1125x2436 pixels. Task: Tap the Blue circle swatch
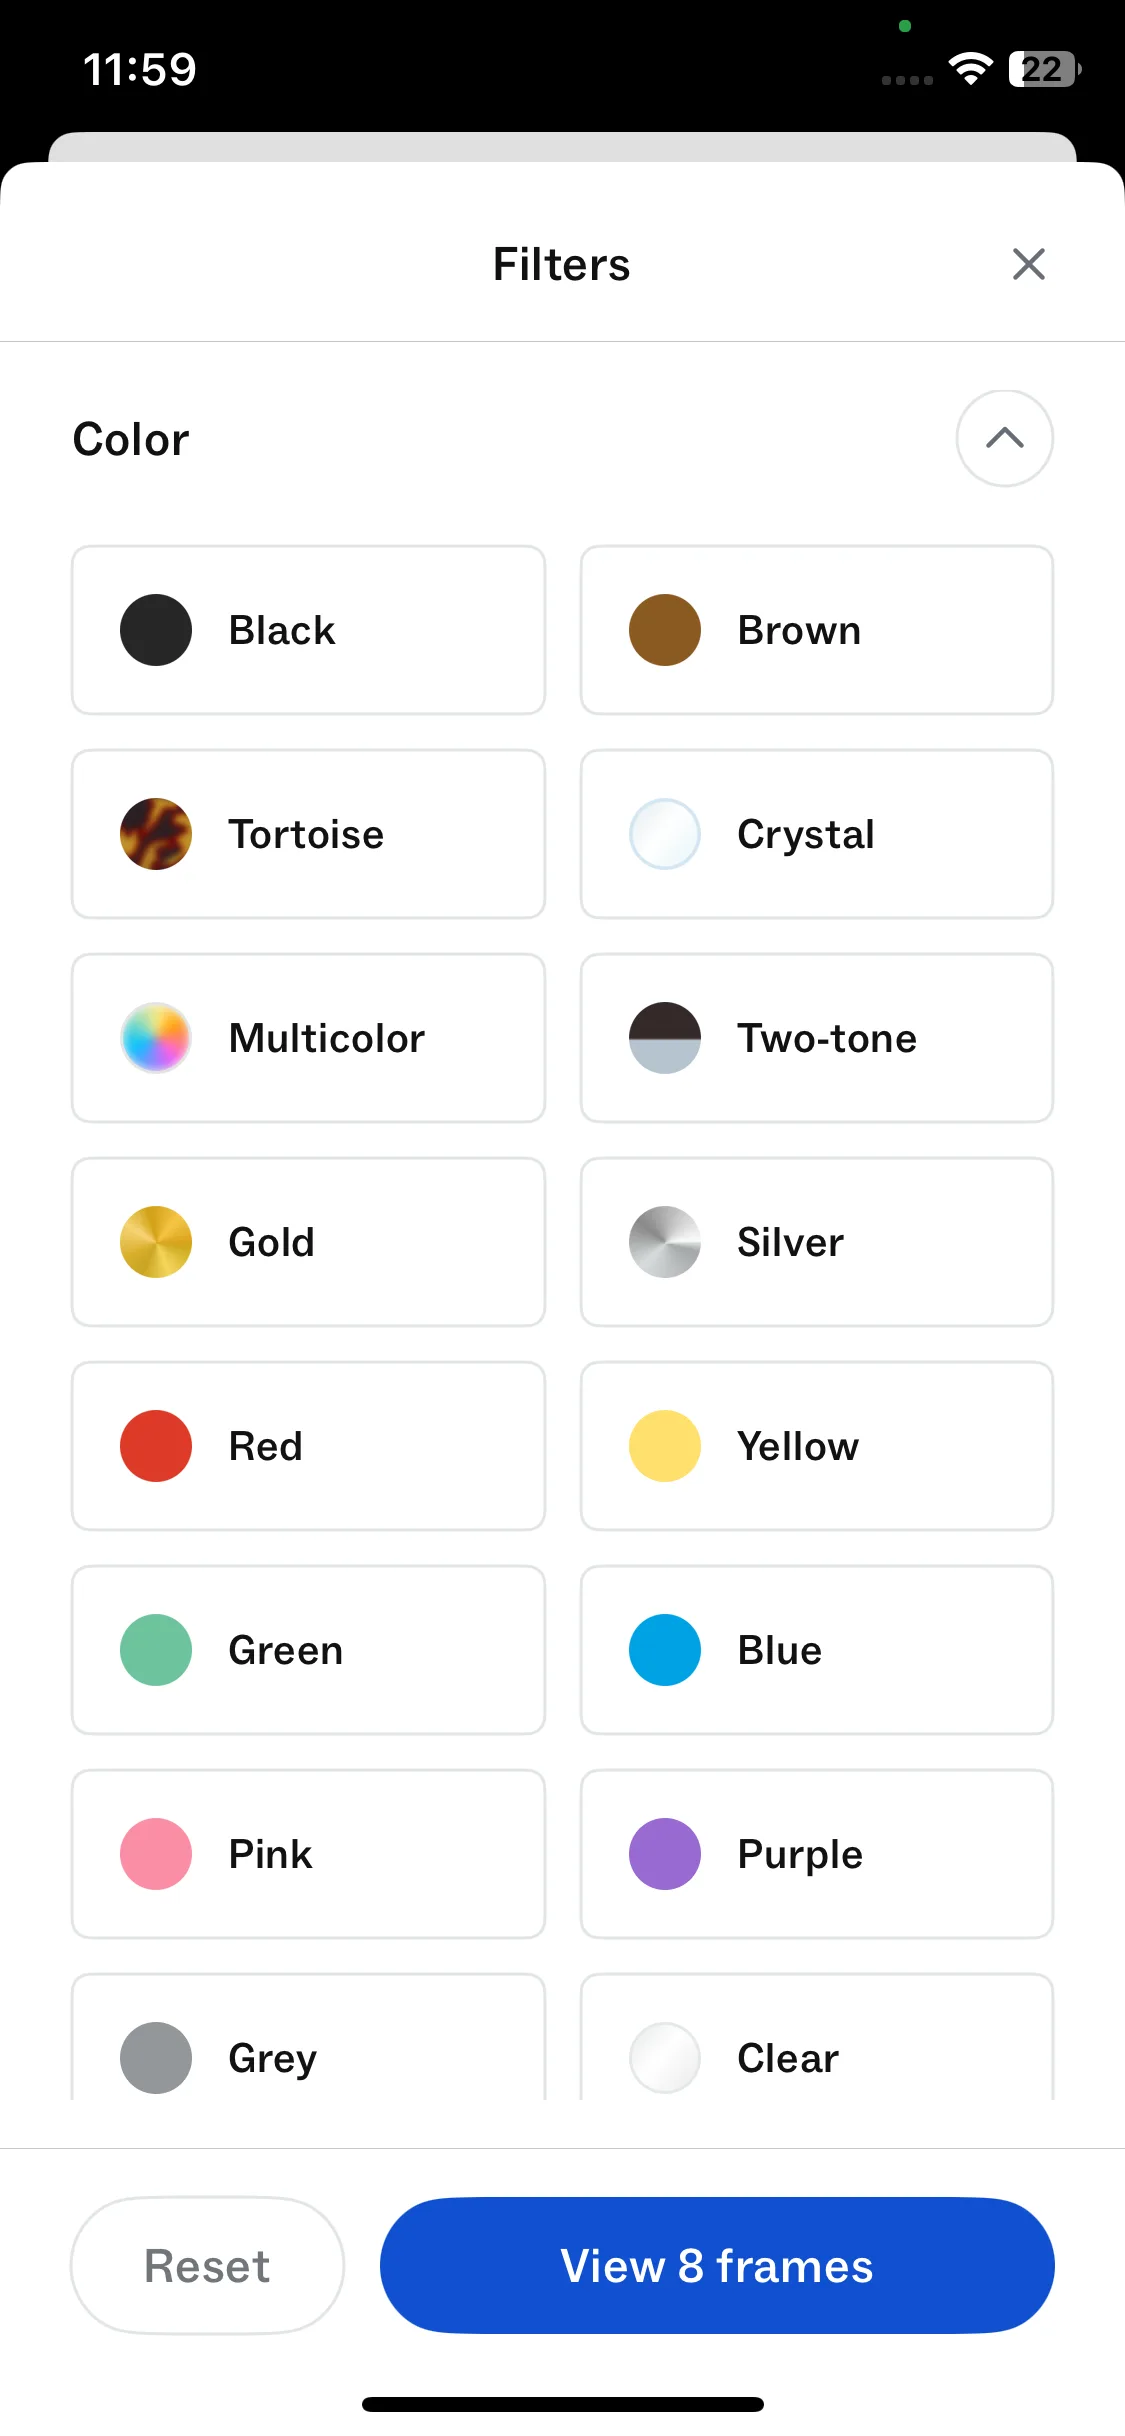pyautogui.click(x=665, y=1650)
